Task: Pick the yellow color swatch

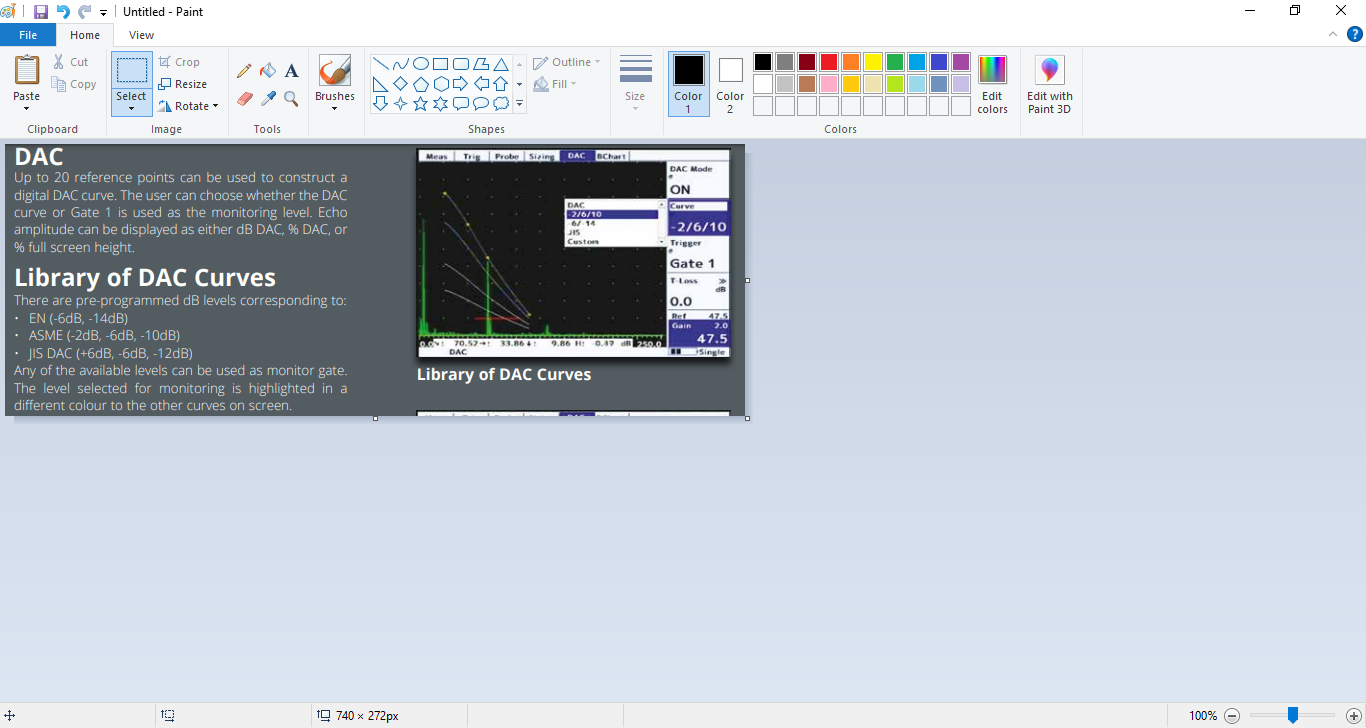Action: click(x=873, y=62)
